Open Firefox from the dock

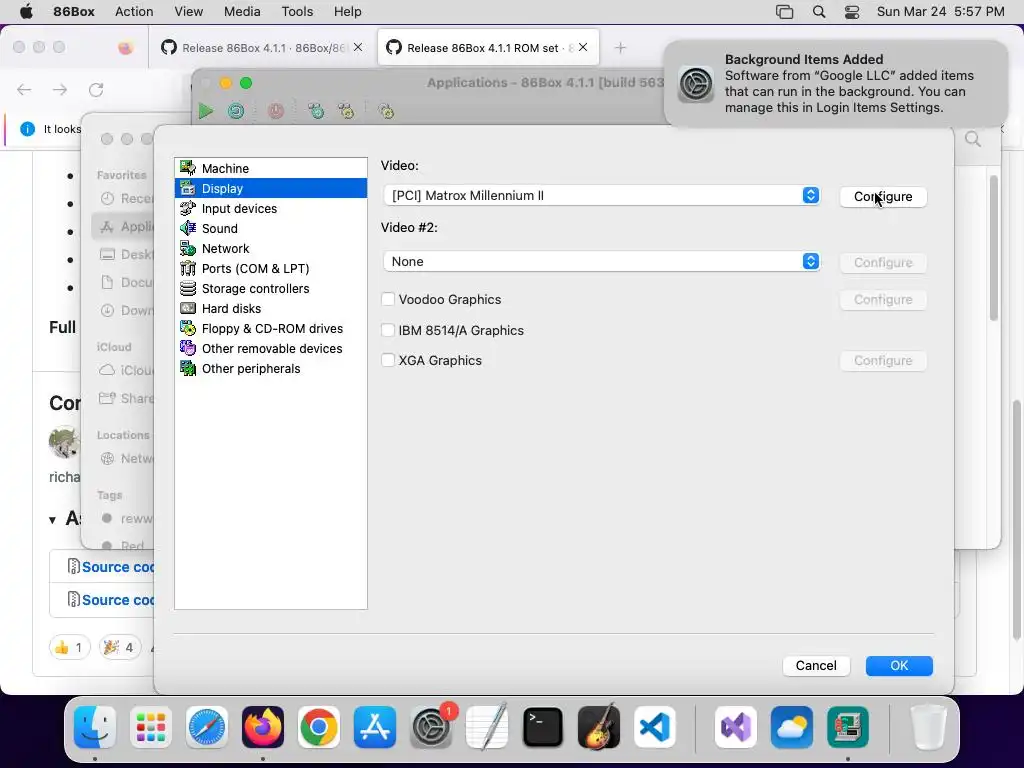[x=263, y=727]
